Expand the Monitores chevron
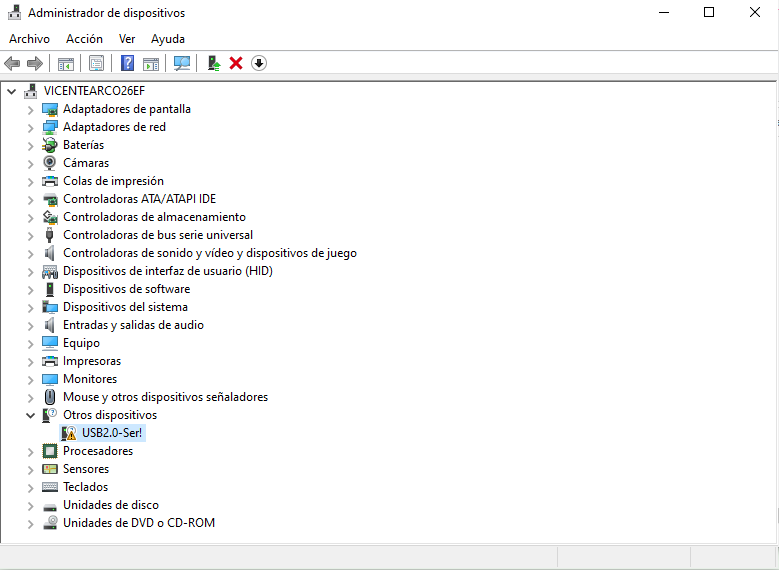779x570 pixels. click(31, 380)
